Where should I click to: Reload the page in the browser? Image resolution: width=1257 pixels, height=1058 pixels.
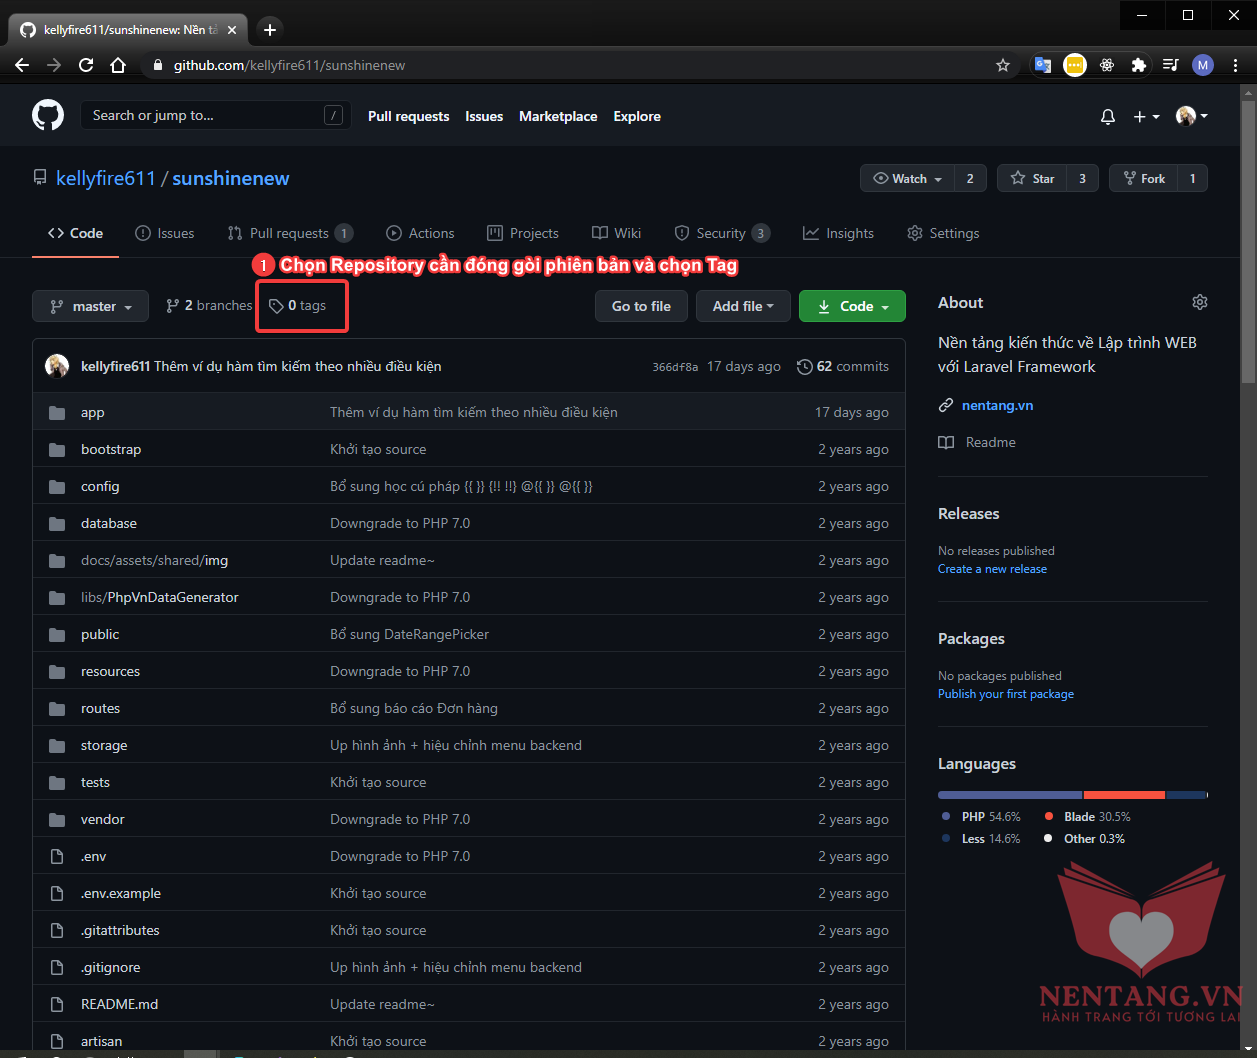[x=86, y=65]
